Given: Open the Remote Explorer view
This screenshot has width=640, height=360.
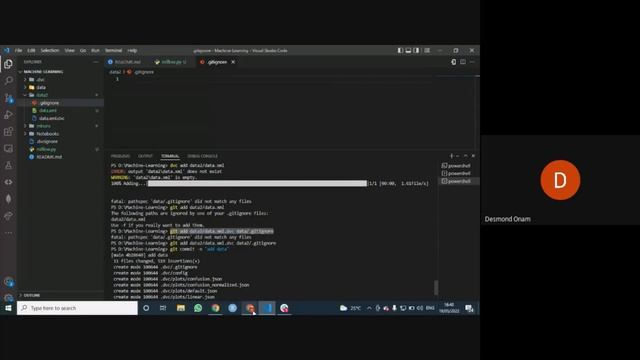Looking at the screenshot, I should (x=8, y=149).
